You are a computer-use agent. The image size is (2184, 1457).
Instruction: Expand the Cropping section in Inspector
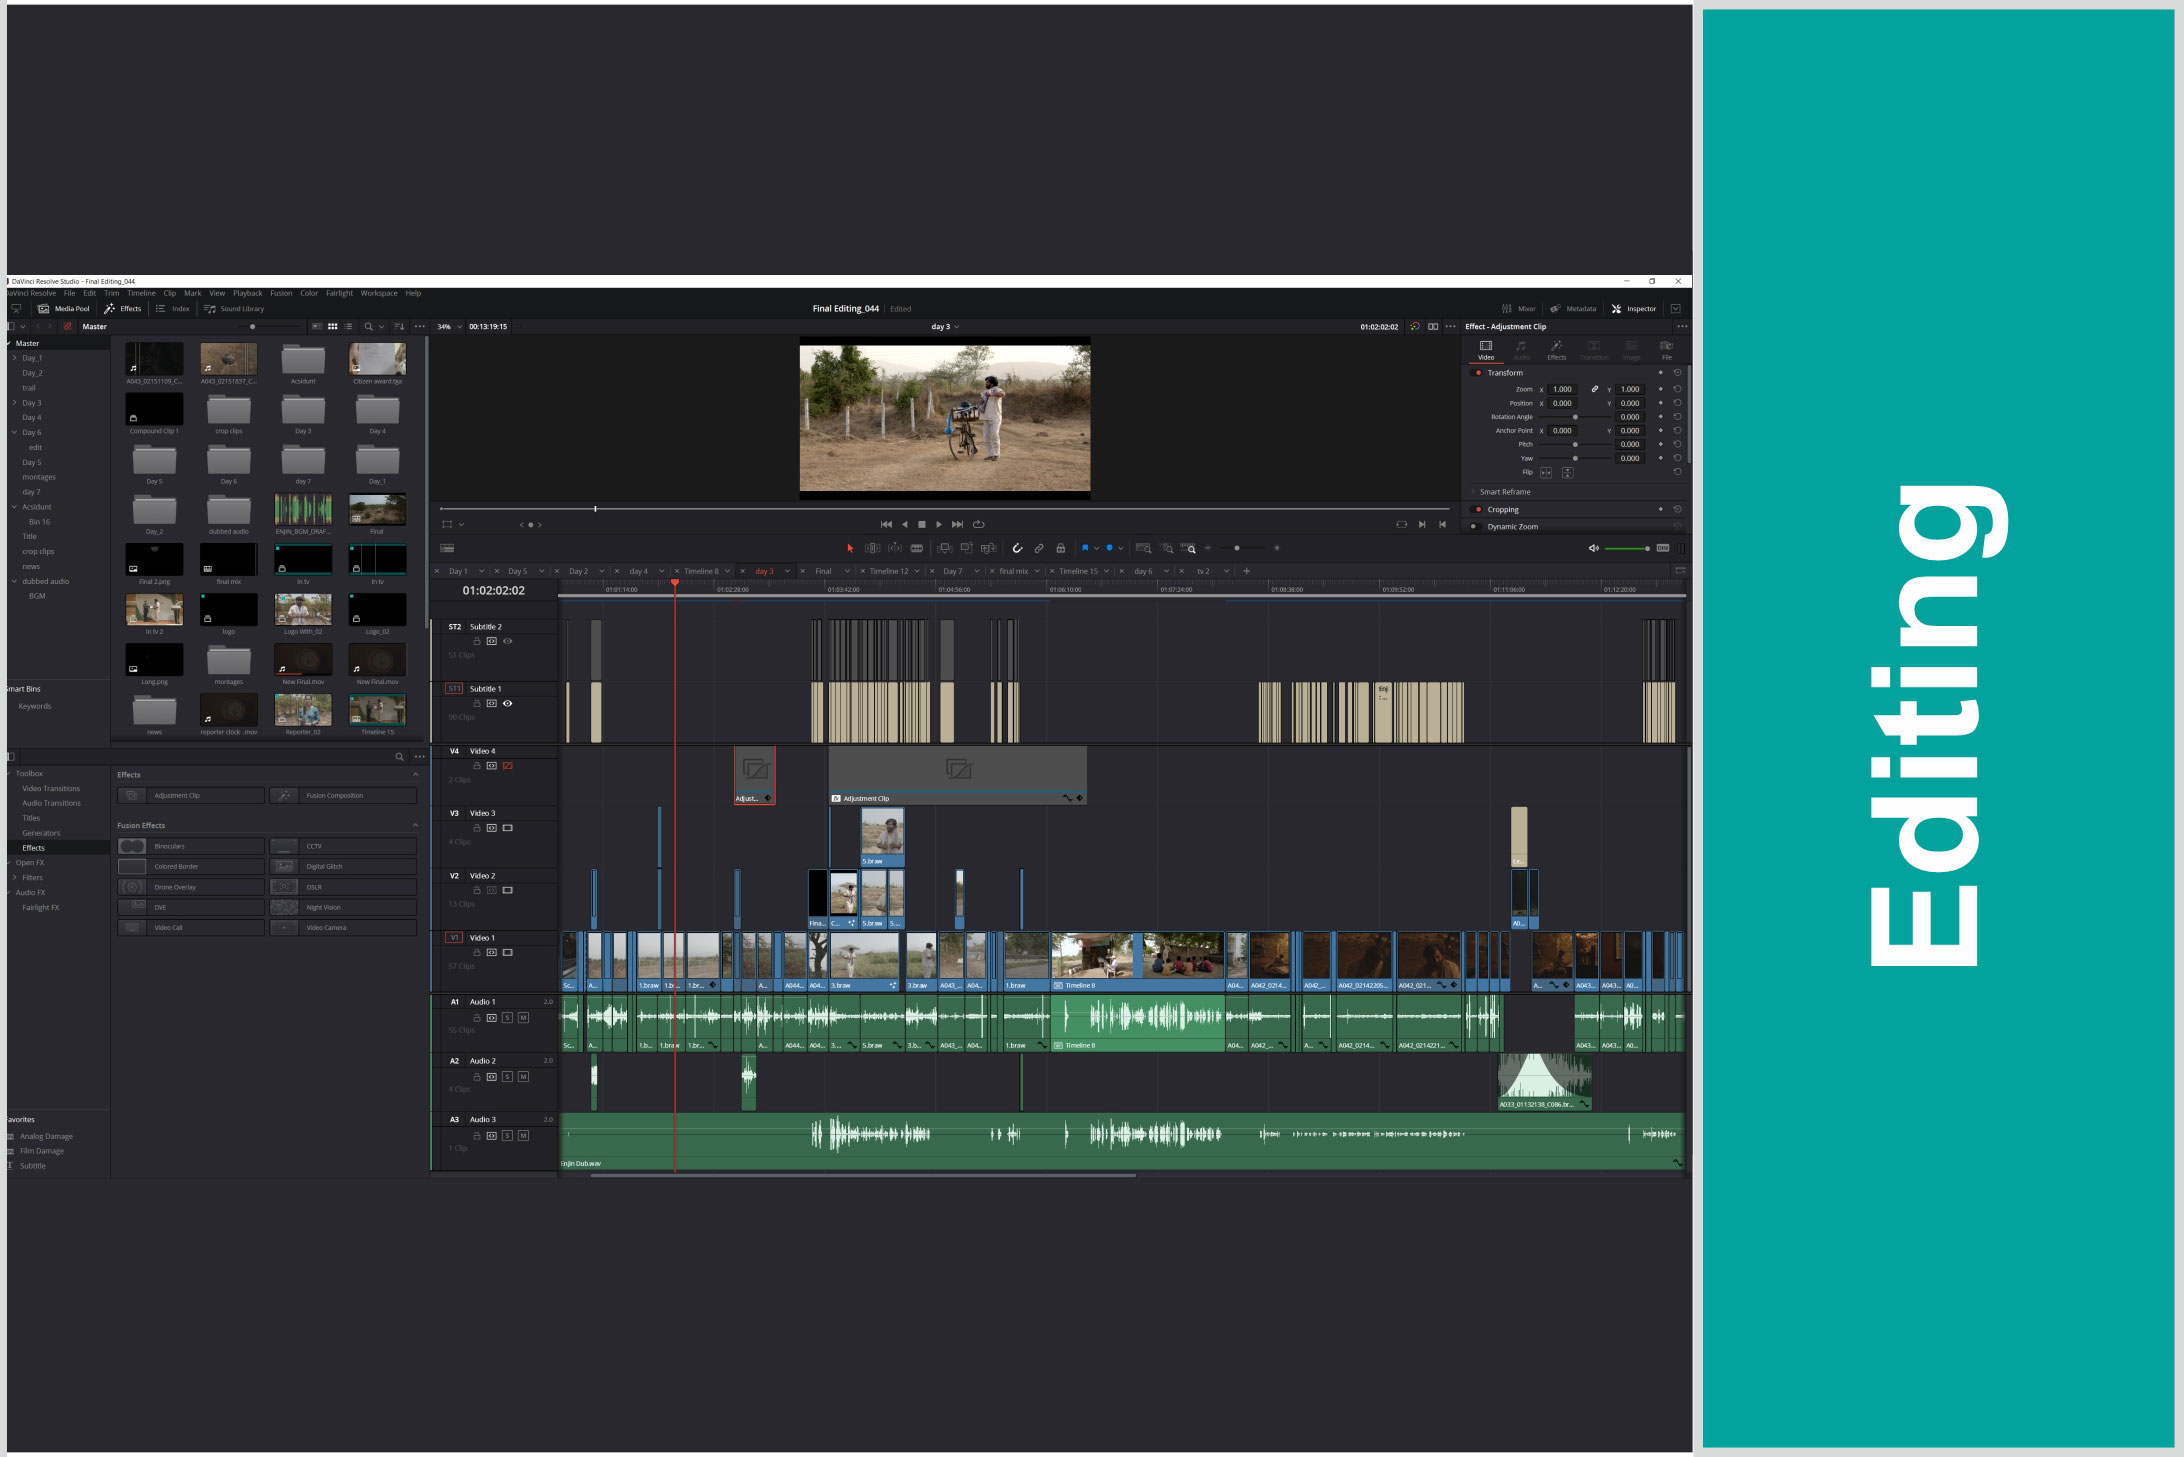[x=1503, y=510]
